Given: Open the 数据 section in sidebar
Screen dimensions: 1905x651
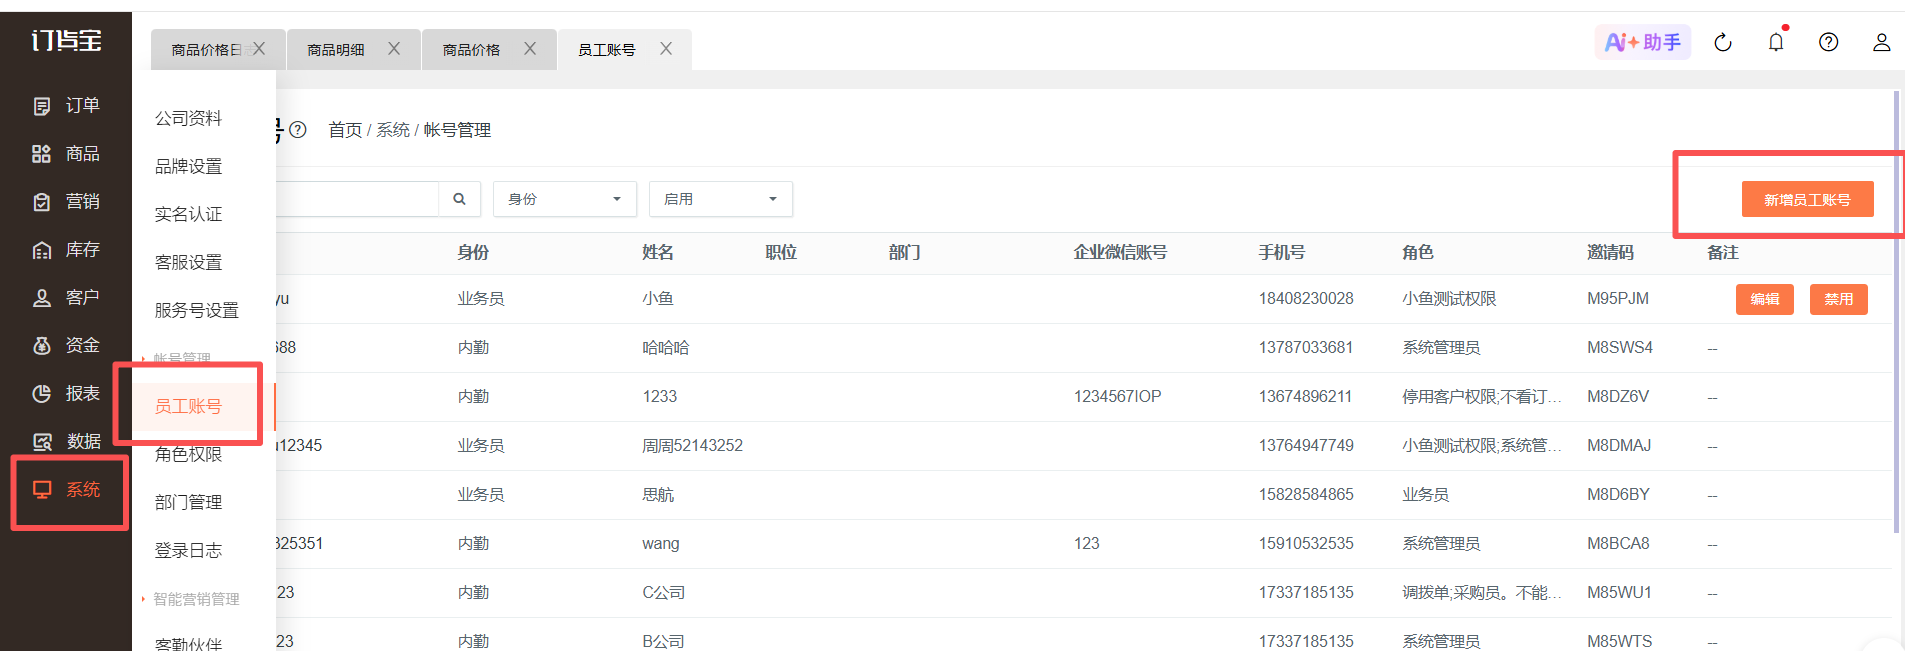Looking at the screenshot, I should coord(66,442).
